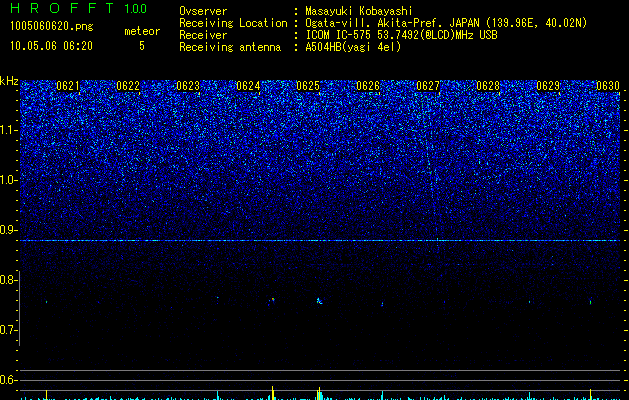Click the Ovserver label
This screenshot has width=629, height=400.
[x=203, y=11]
